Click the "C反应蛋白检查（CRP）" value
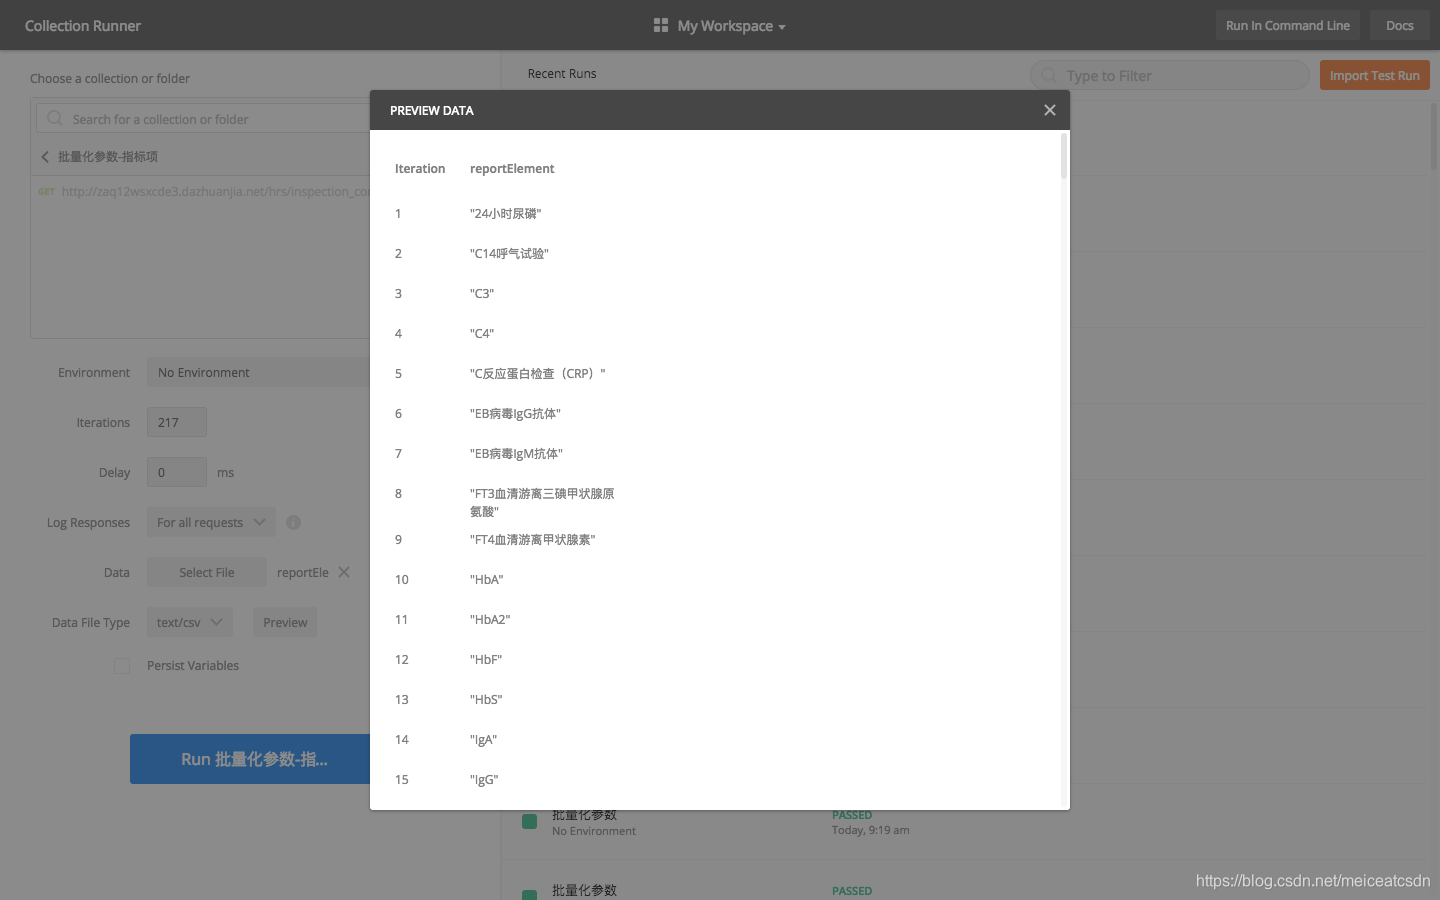The image size is (1440, 900). (538, 373)
